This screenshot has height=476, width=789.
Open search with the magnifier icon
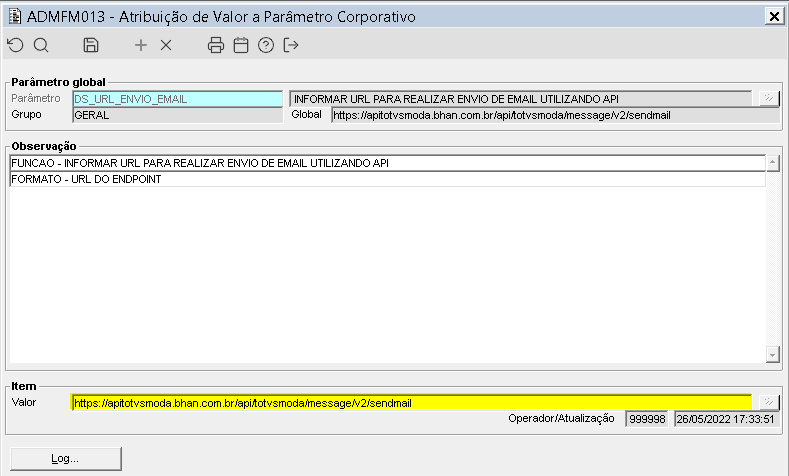click(41, 45)
